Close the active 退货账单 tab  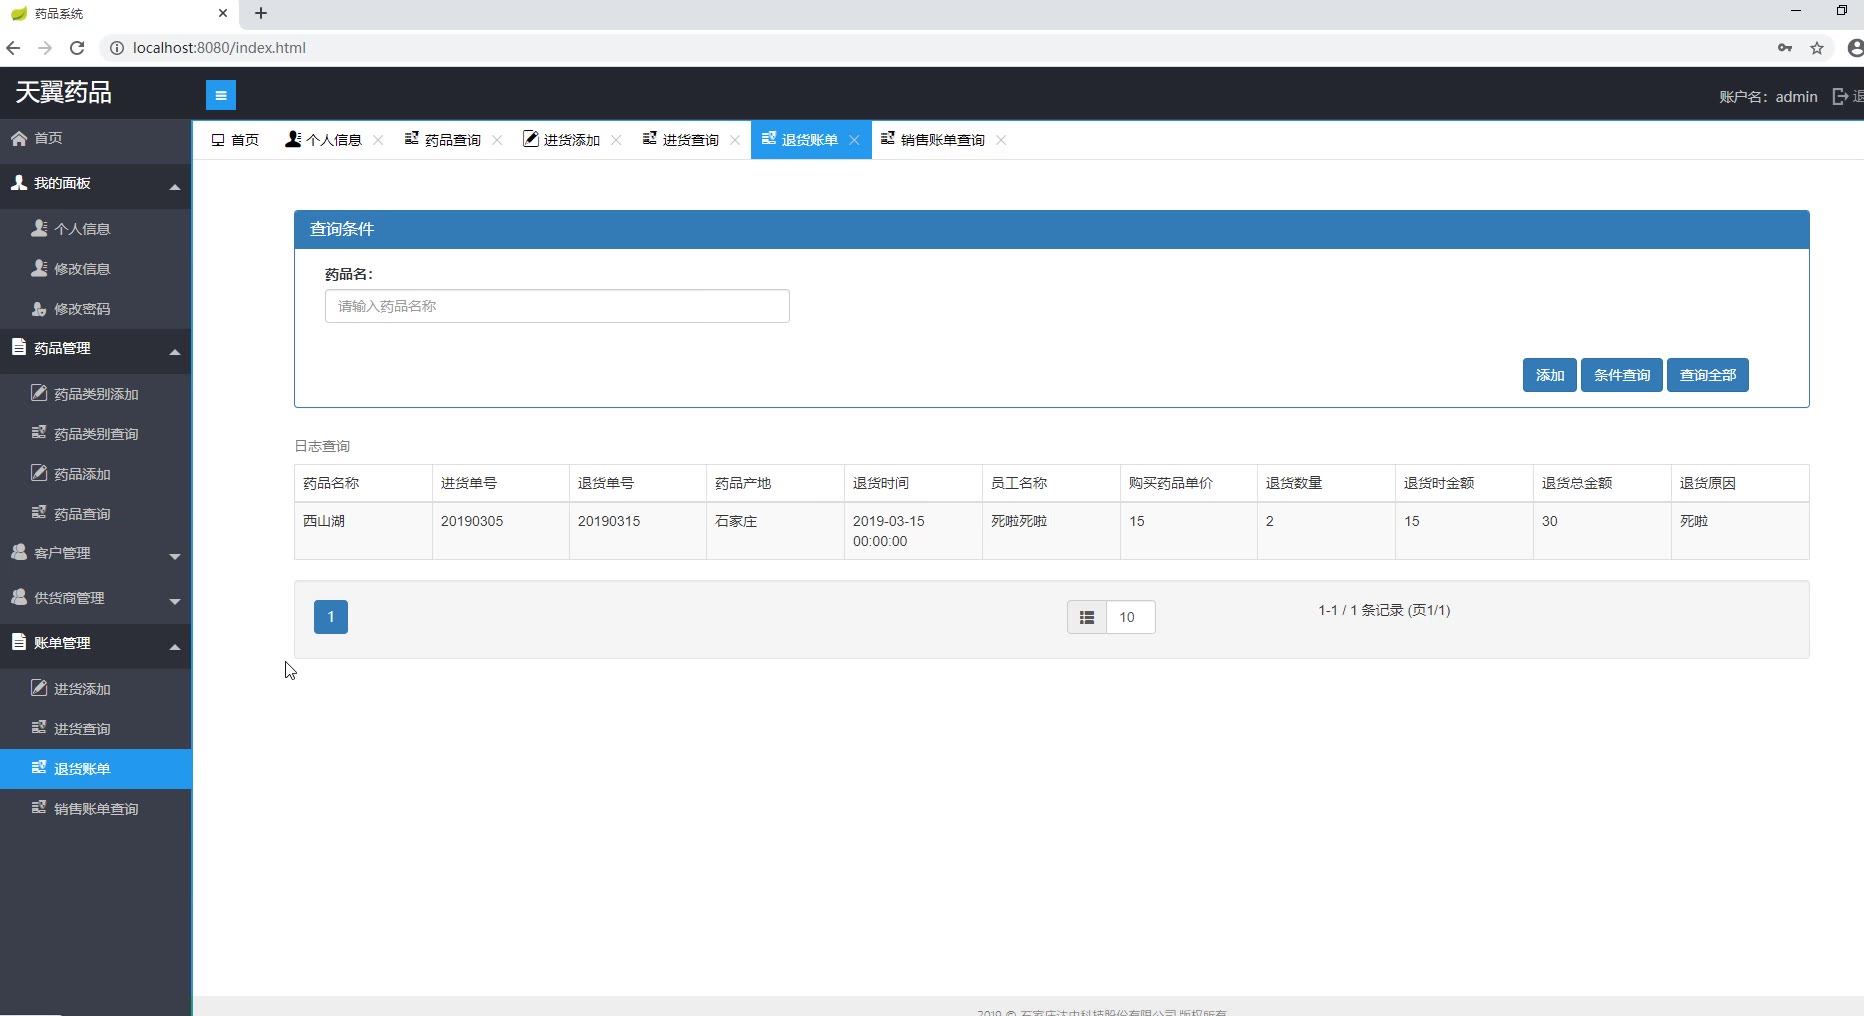coord(854,140)
